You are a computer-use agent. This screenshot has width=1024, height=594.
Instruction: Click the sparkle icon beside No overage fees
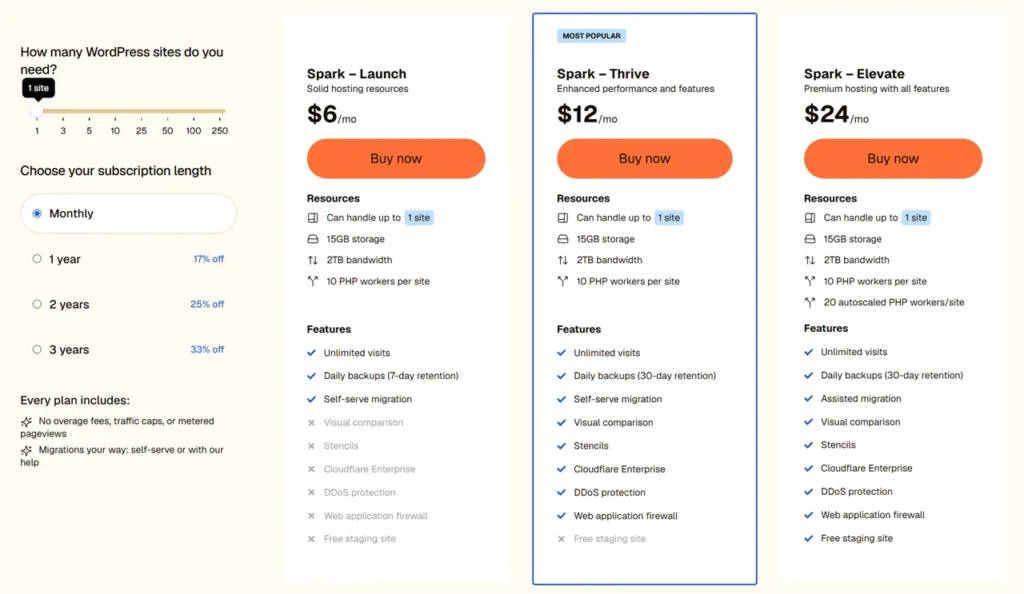tap(26, 422)
